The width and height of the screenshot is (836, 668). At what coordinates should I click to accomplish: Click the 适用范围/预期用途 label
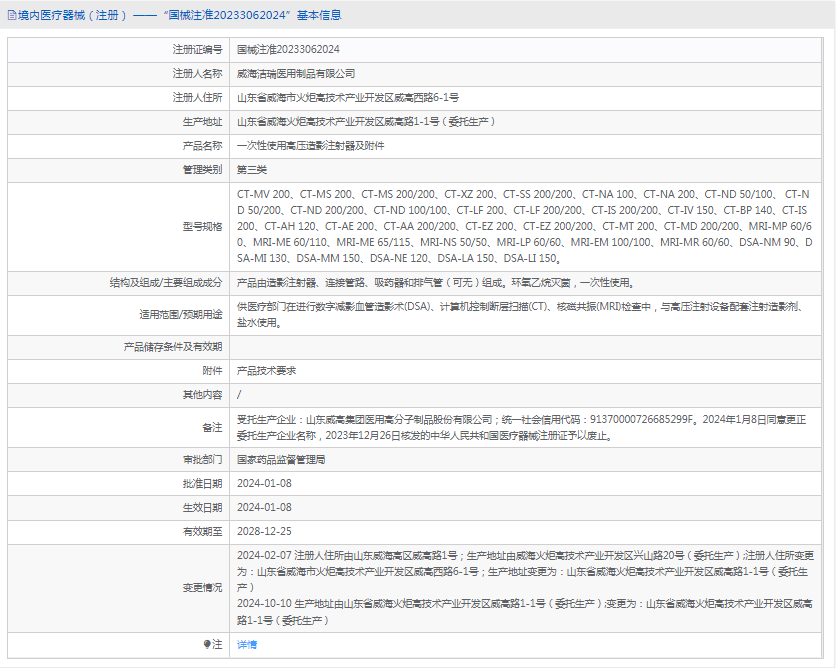coord(181,315)
